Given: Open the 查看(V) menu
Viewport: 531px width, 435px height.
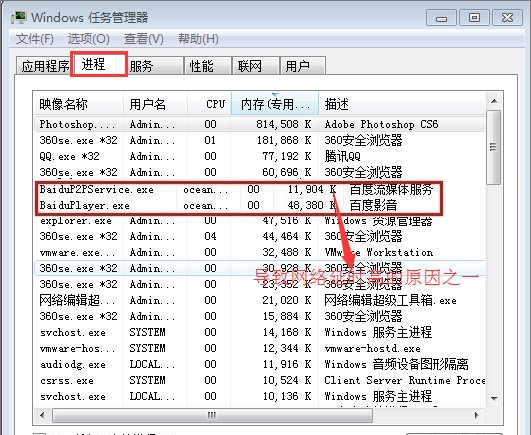Looking at the screenshot, I should 144,39.
